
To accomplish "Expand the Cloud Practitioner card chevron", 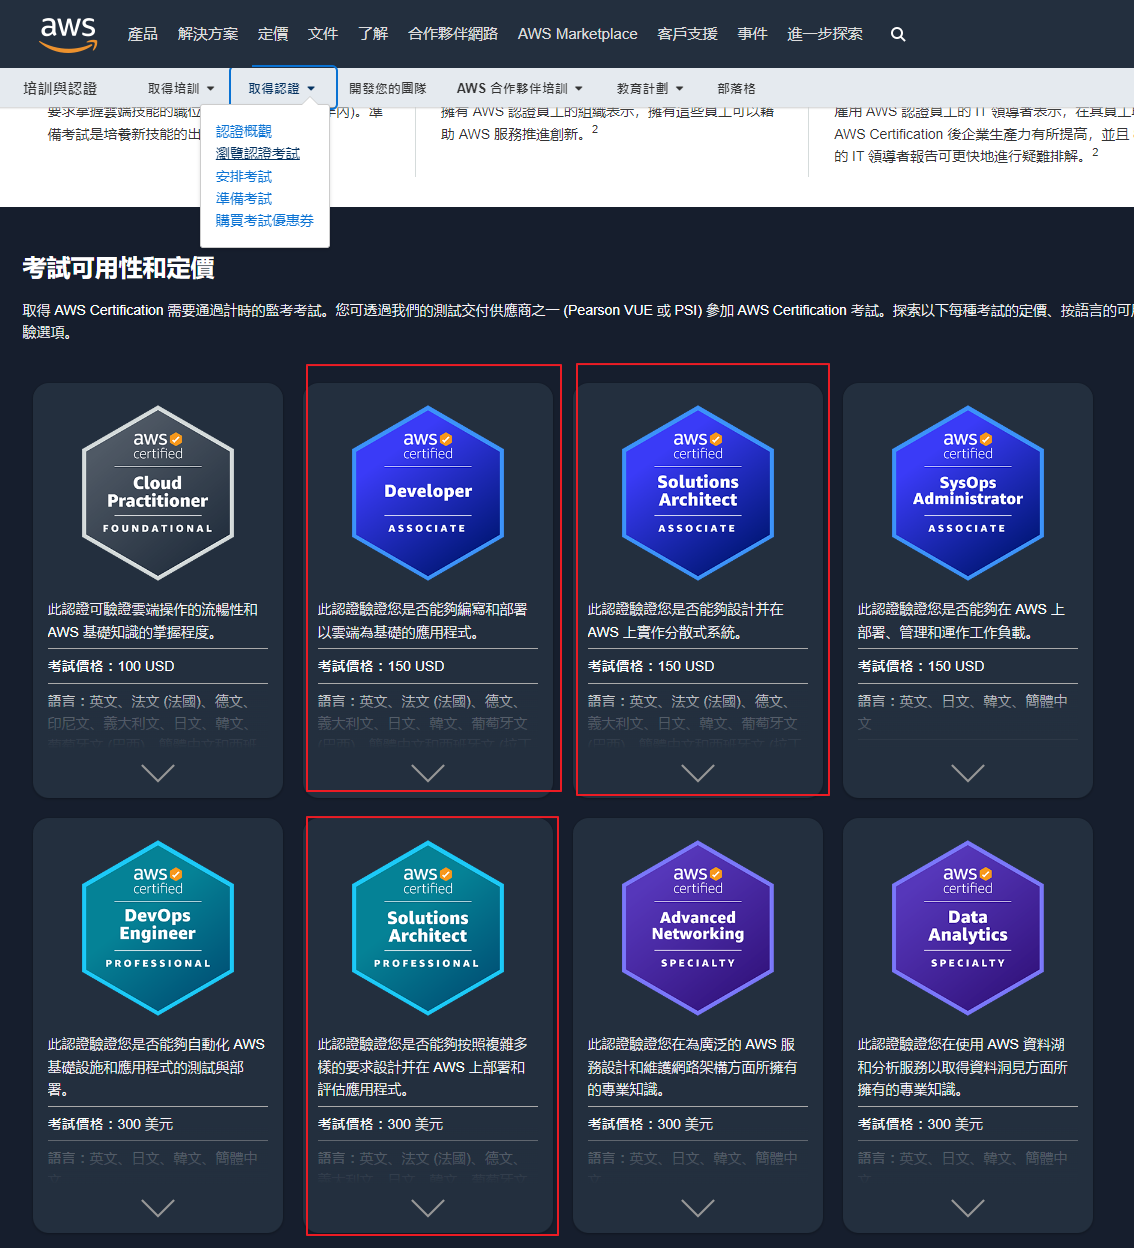I will tap(158, 773).
